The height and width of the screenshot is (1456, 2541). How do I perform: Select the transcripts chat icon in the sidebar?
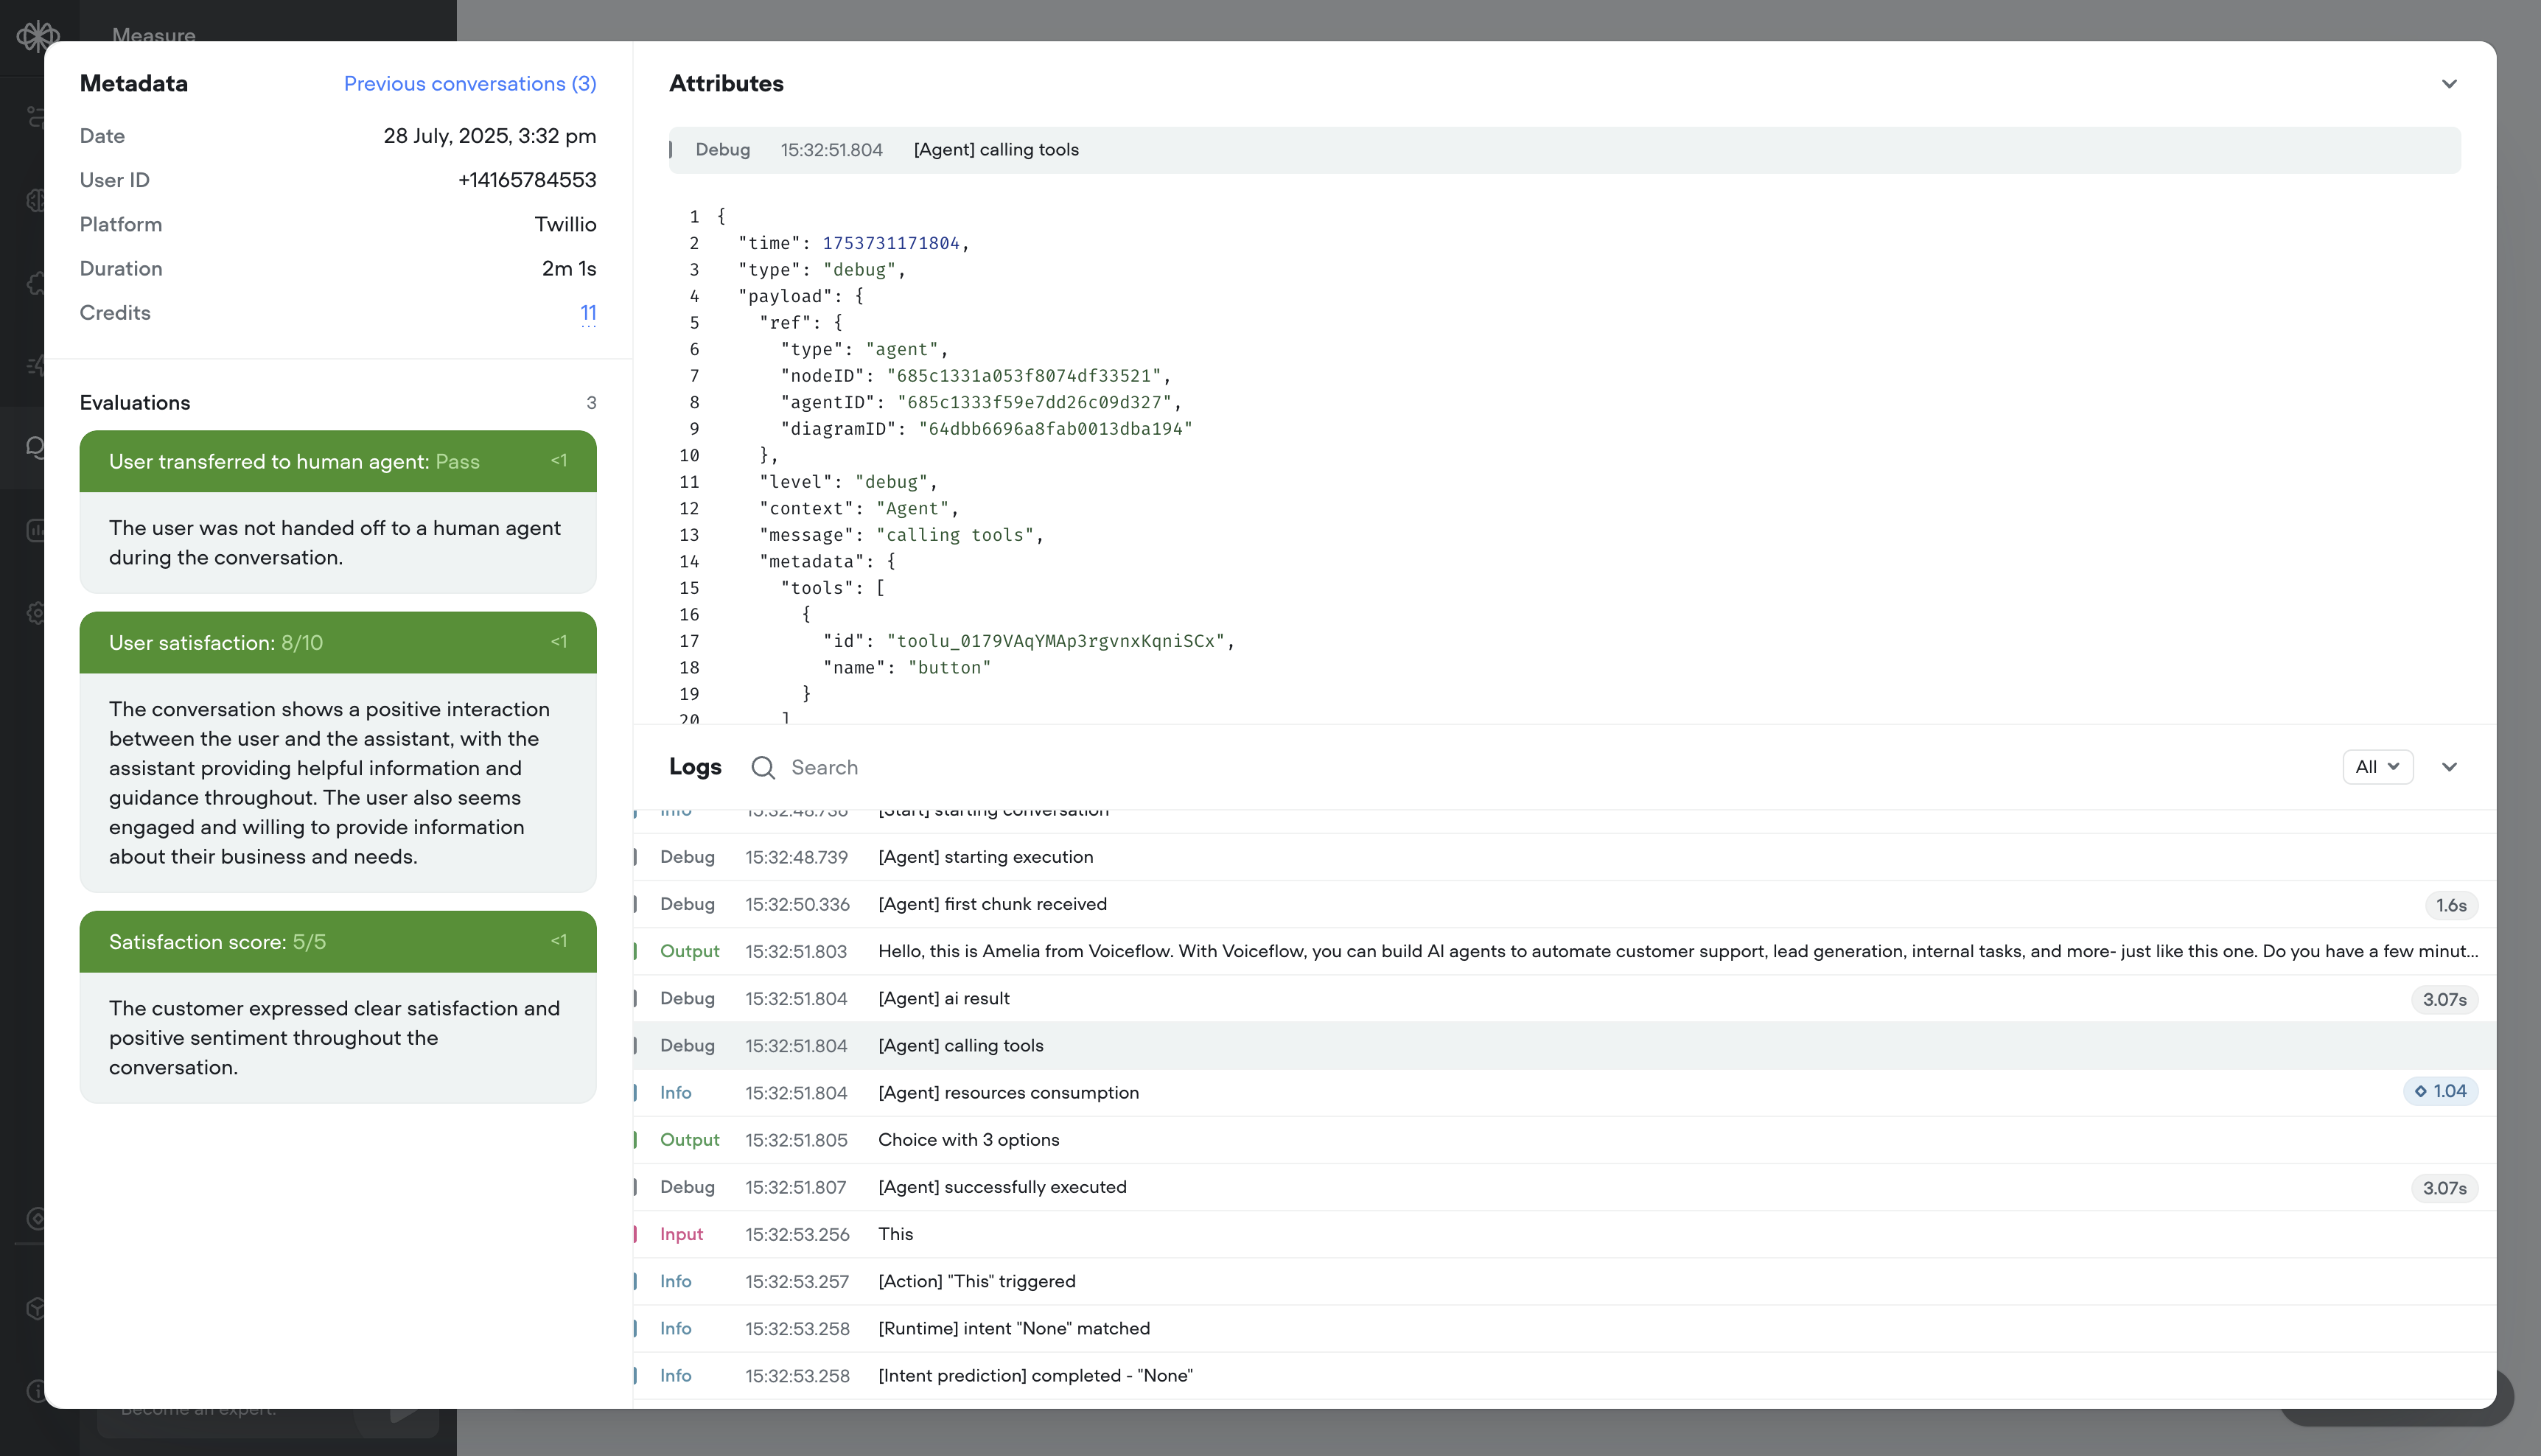click(x=37, y=447)
